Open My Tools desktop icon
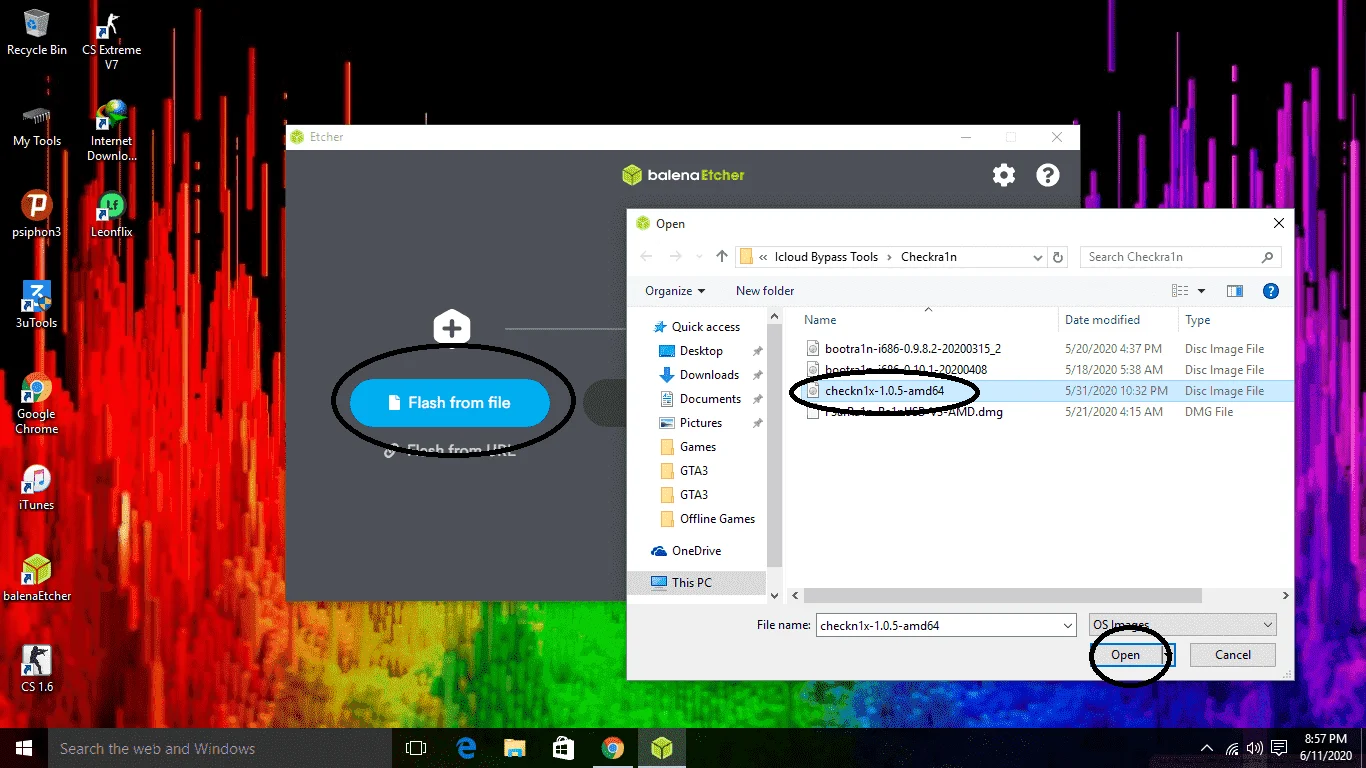Viewport: 1366px width, 768px height. tap(37, 125)
